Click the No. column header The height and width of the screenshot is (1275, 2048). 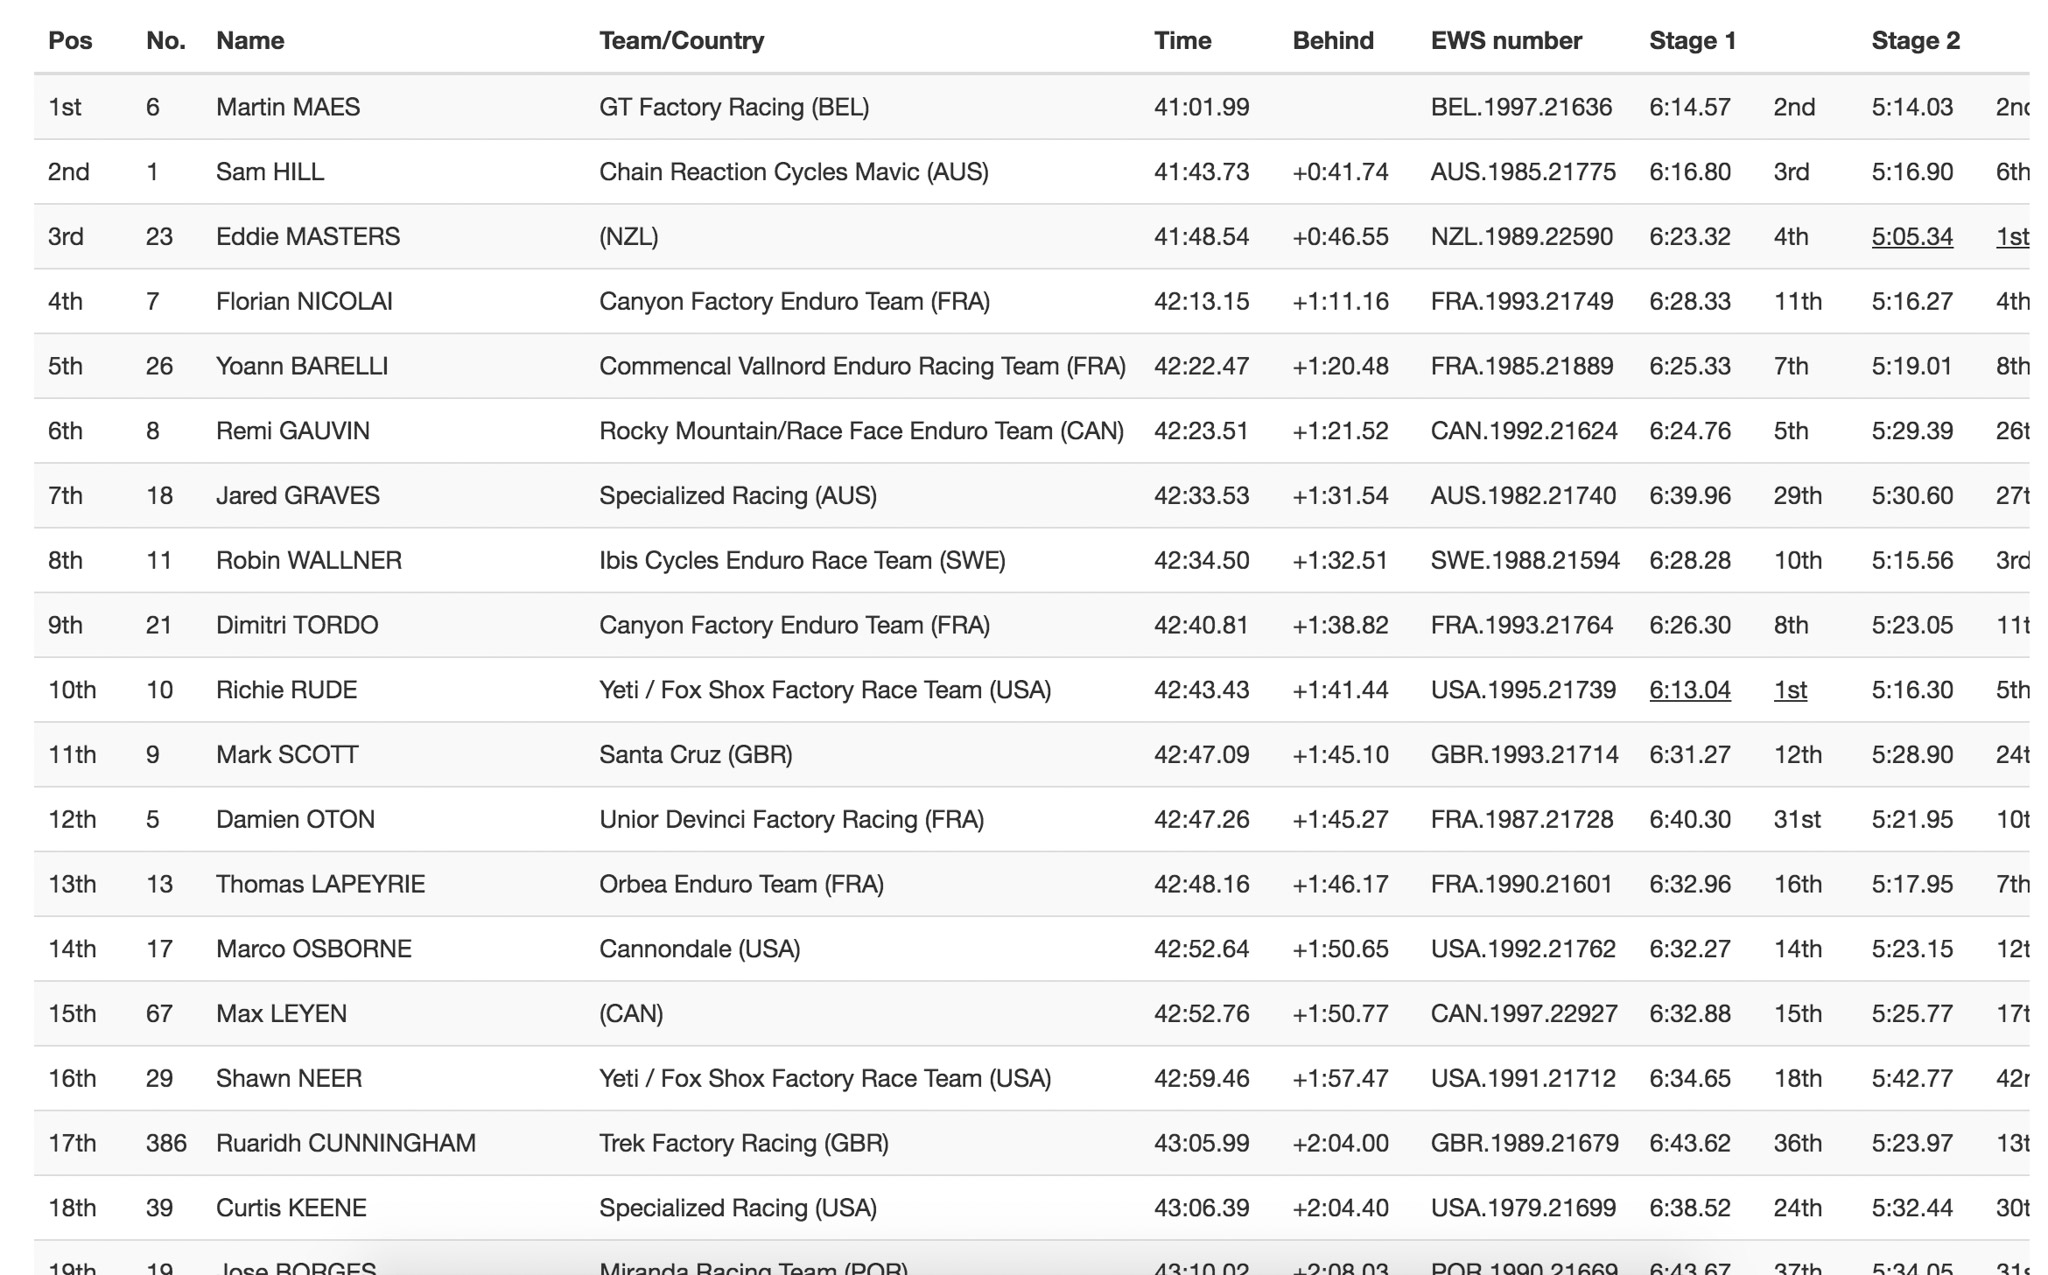(165, 41)
